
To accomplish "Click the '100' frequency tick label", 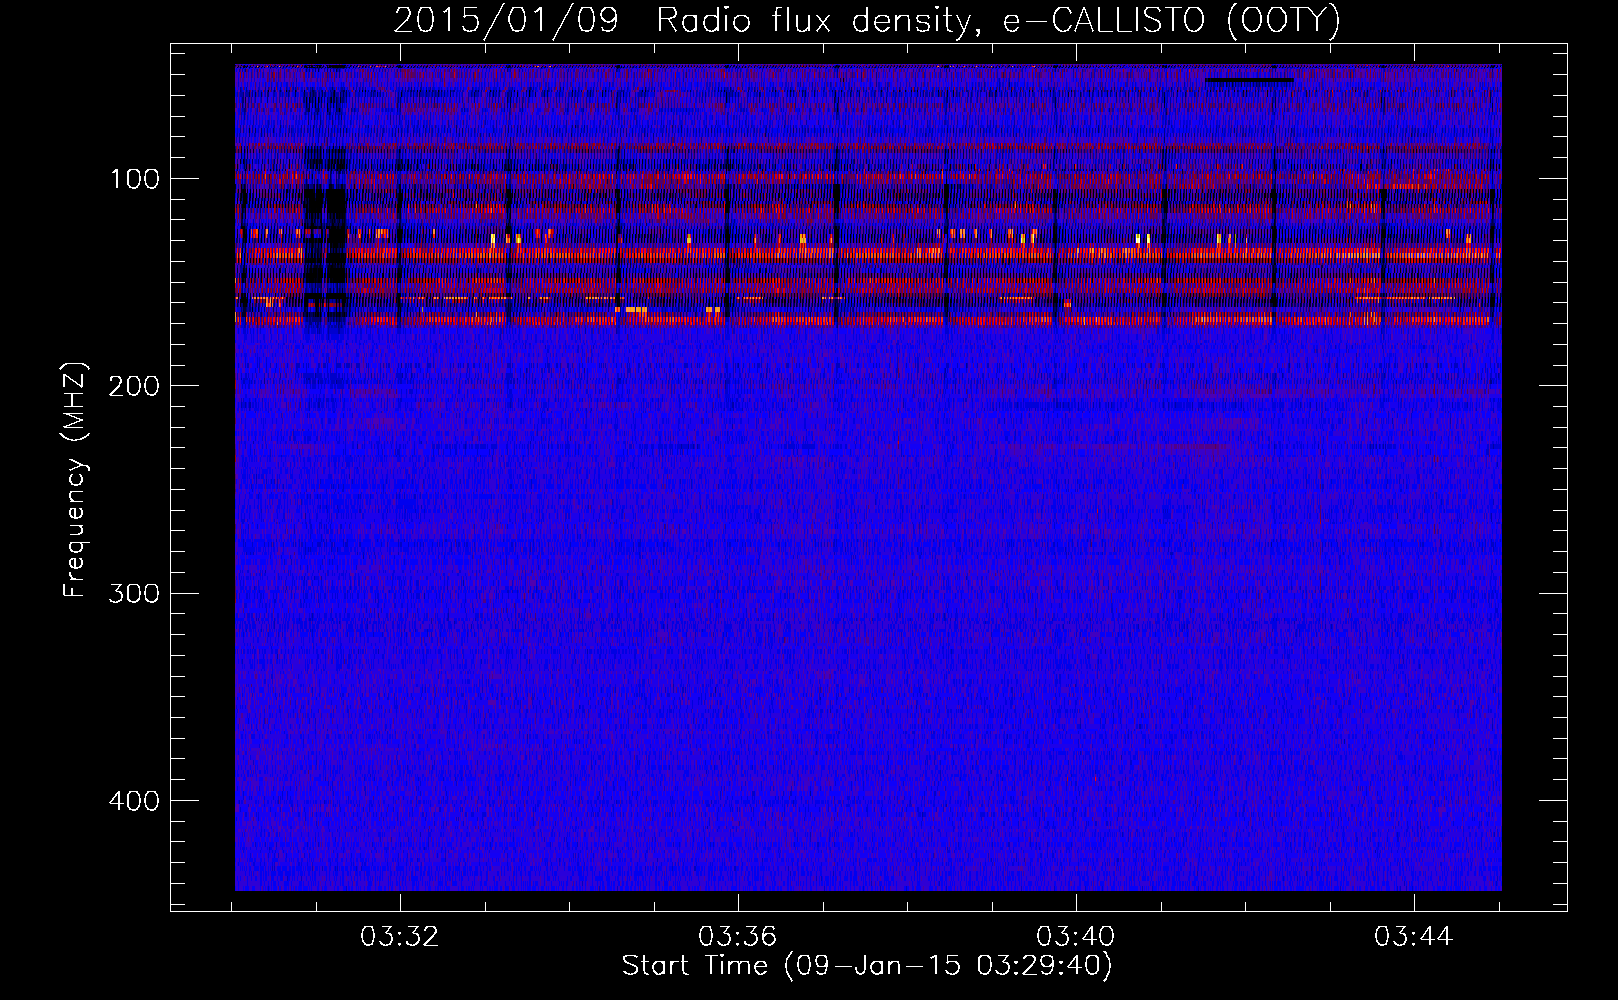I will point(136,179).
